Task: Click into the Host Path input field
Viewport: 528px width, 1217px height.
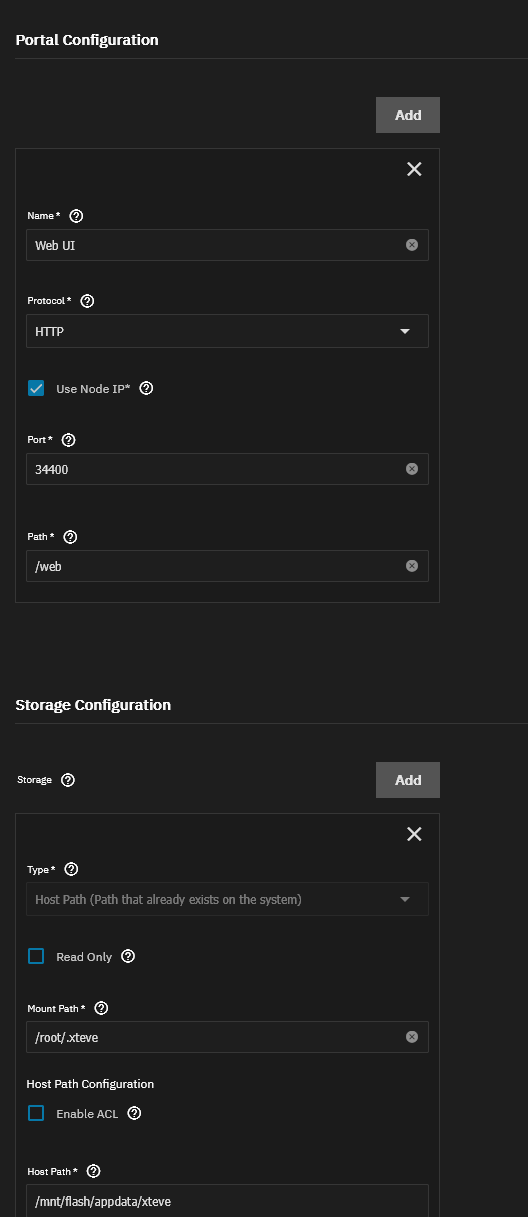Action: pyautogui.click(x=227, y=1200)
